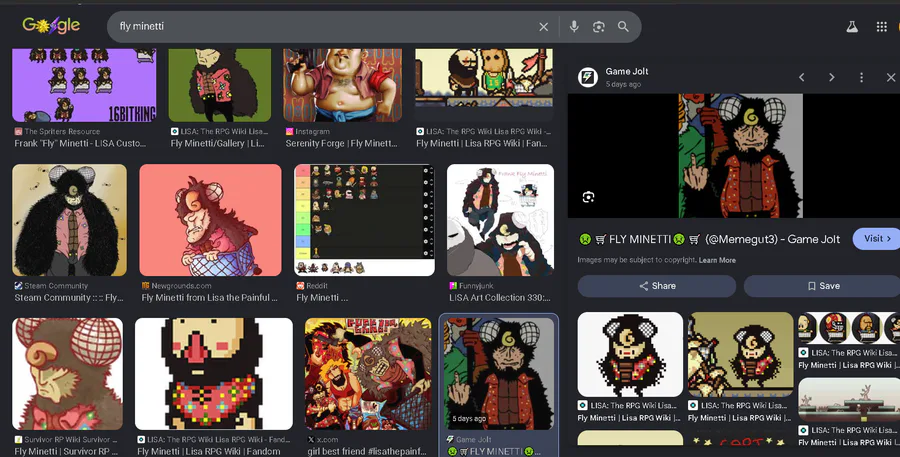Open The Spriters Resource 16BITKING thumbnail
This screenshot has height=457, width=900.
point(84,86)
